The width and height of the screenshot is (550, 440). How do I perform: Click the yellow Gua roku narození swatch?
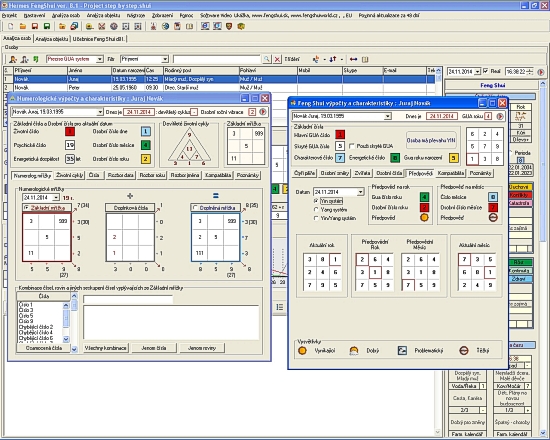point(454,158)
